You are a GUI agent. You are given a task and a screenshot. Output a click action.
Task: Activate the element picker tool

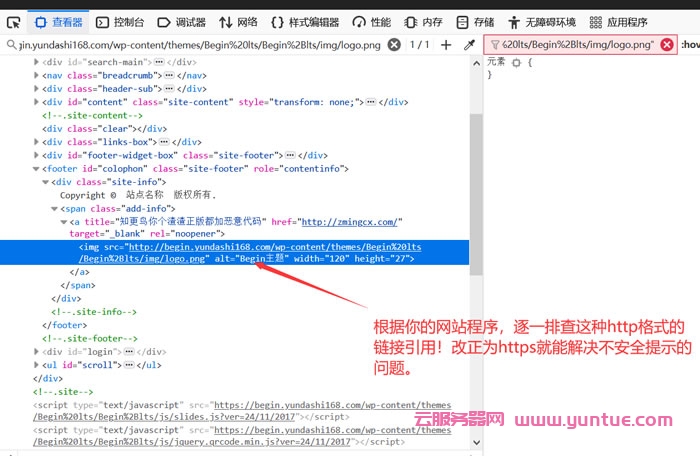[x=14, y=21]
